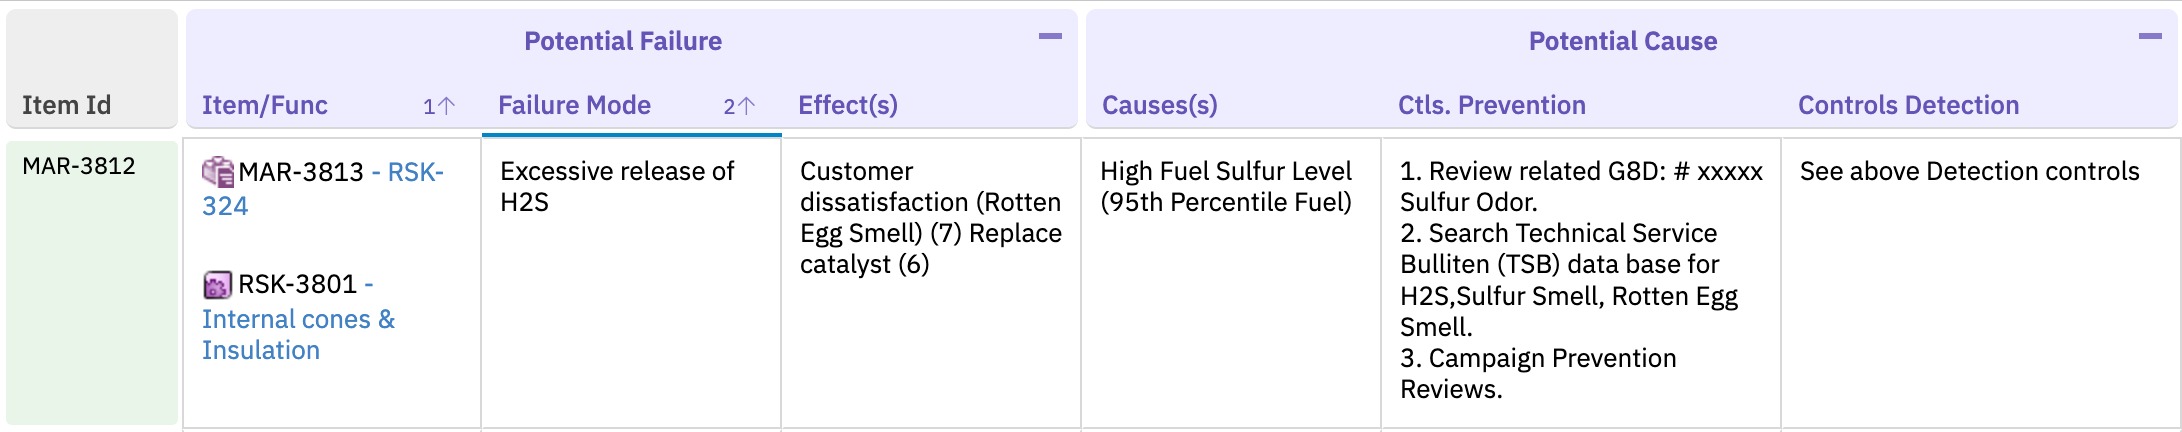Open the RSK-324 link
This screenshot has width=2182, height=432.
323,189
